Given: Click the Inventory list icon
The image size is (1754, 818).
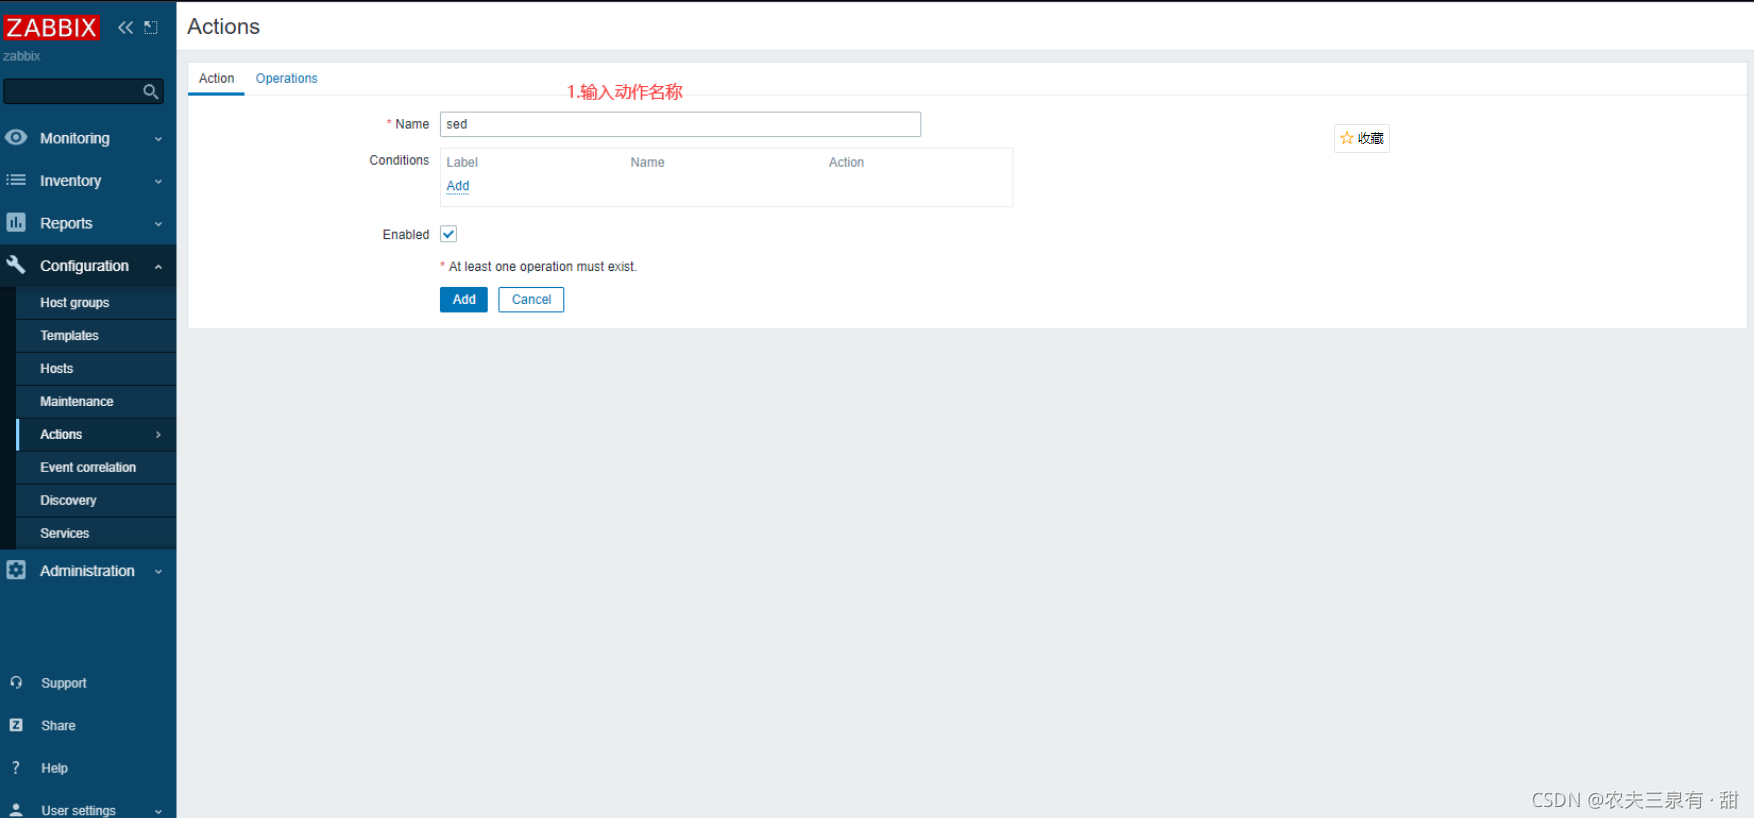Looking at the screenshot, I should coord(16,180).
